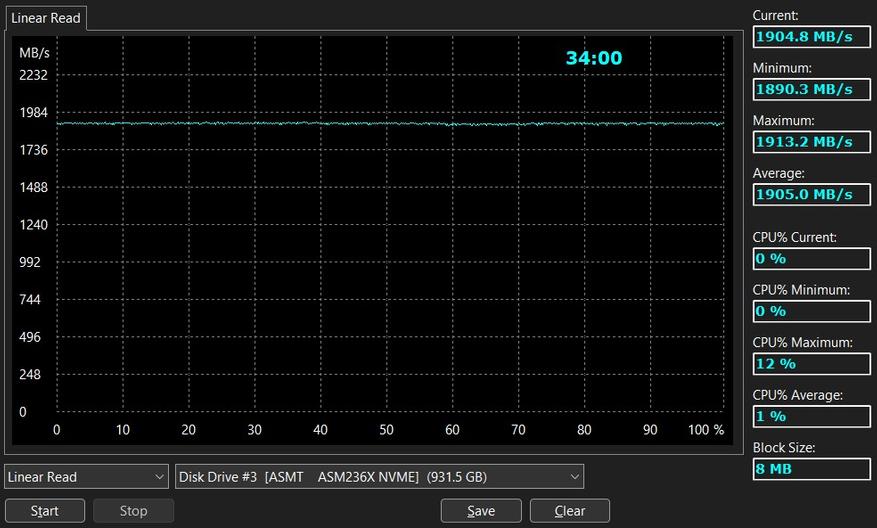Click the Average speed value field
Image resolution: width=877 pixels, height=528 pixels.
812,195
